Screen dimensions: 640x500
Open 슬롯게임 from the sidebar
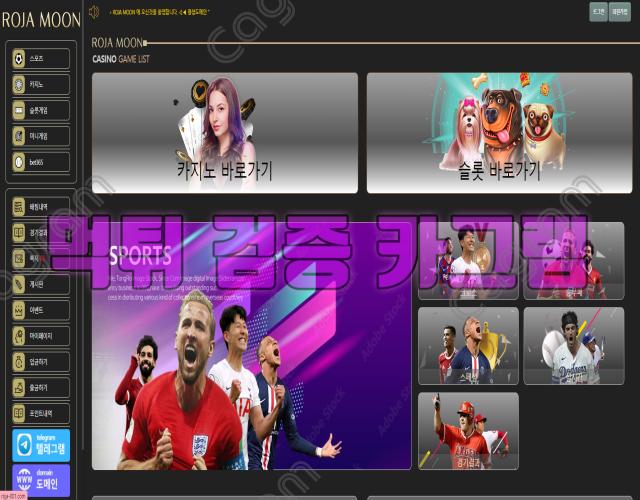pos(41,110)
